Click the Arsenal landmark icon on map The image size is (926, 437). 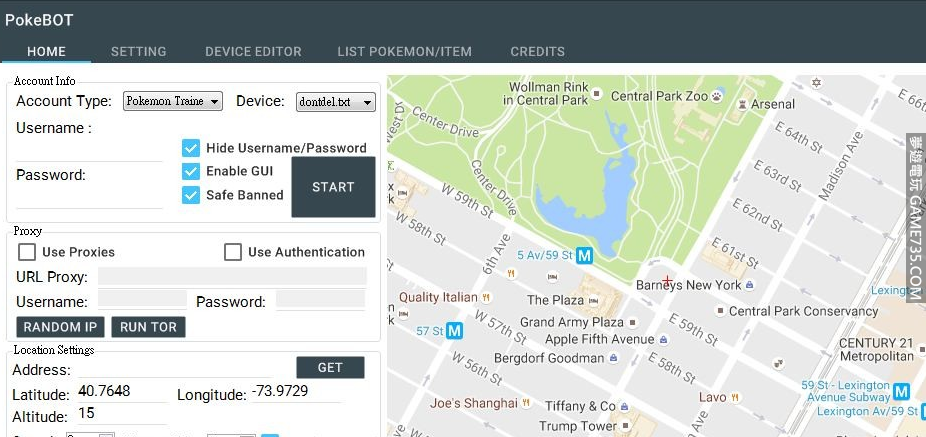coord(743,104)
